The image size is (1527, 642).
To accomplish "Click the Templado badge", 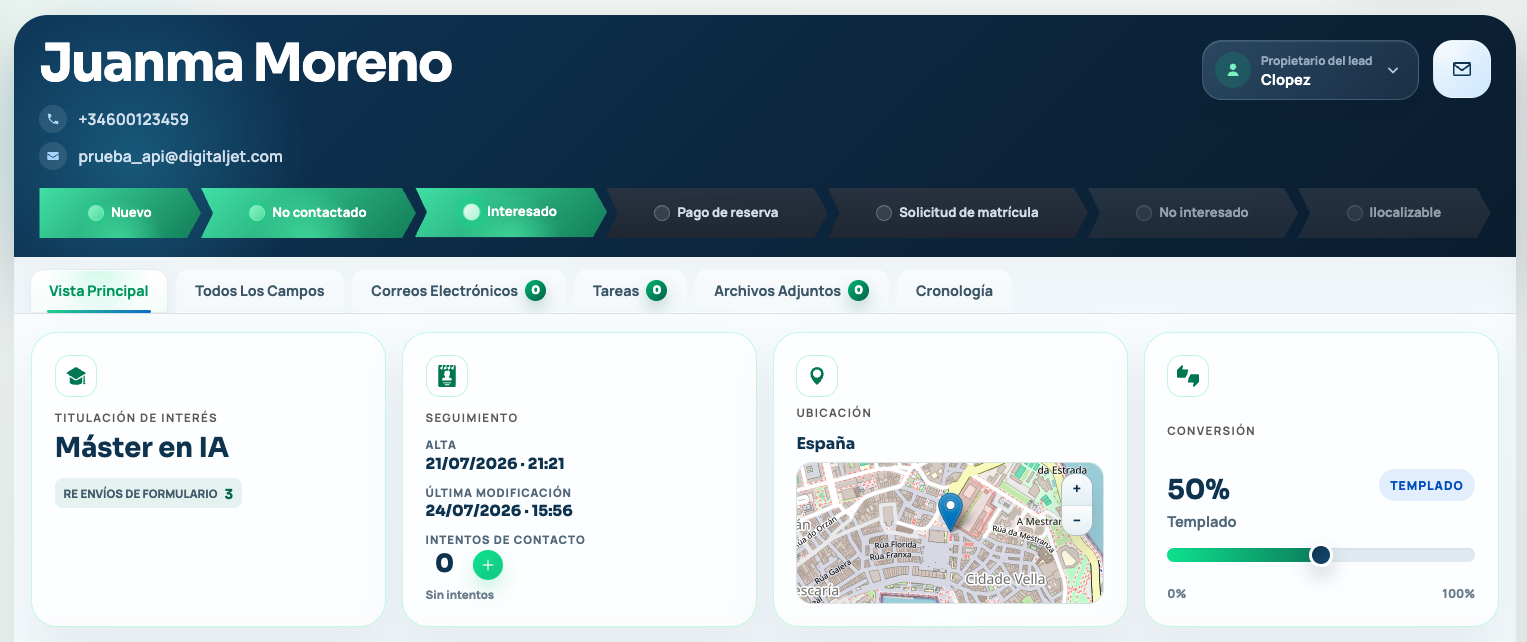I will click(x=1426, y=485).
